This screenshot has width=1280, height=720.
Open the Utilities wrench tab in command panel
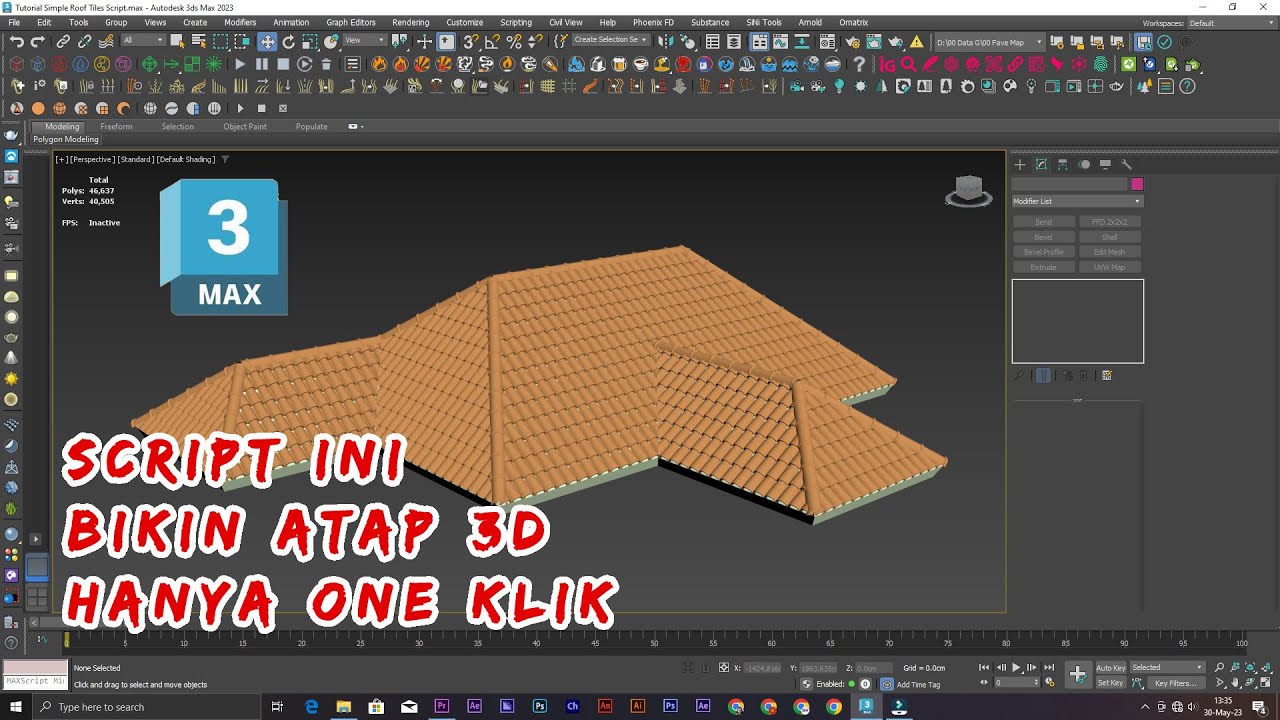1127,164
